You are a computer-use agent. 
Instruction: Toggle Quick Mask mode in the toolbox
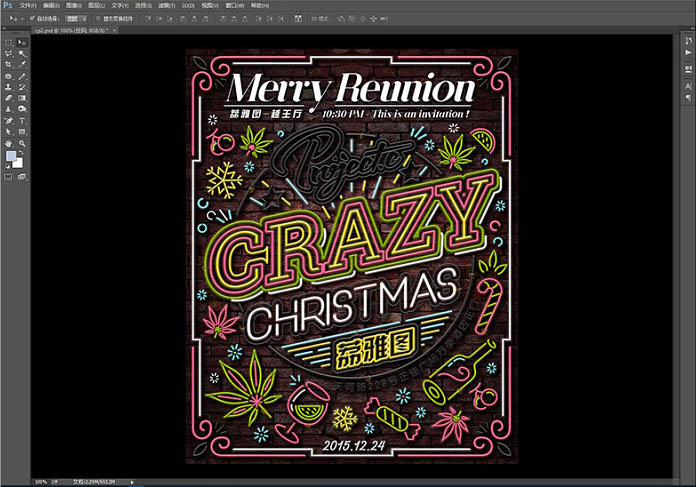[x=9, y=177]
